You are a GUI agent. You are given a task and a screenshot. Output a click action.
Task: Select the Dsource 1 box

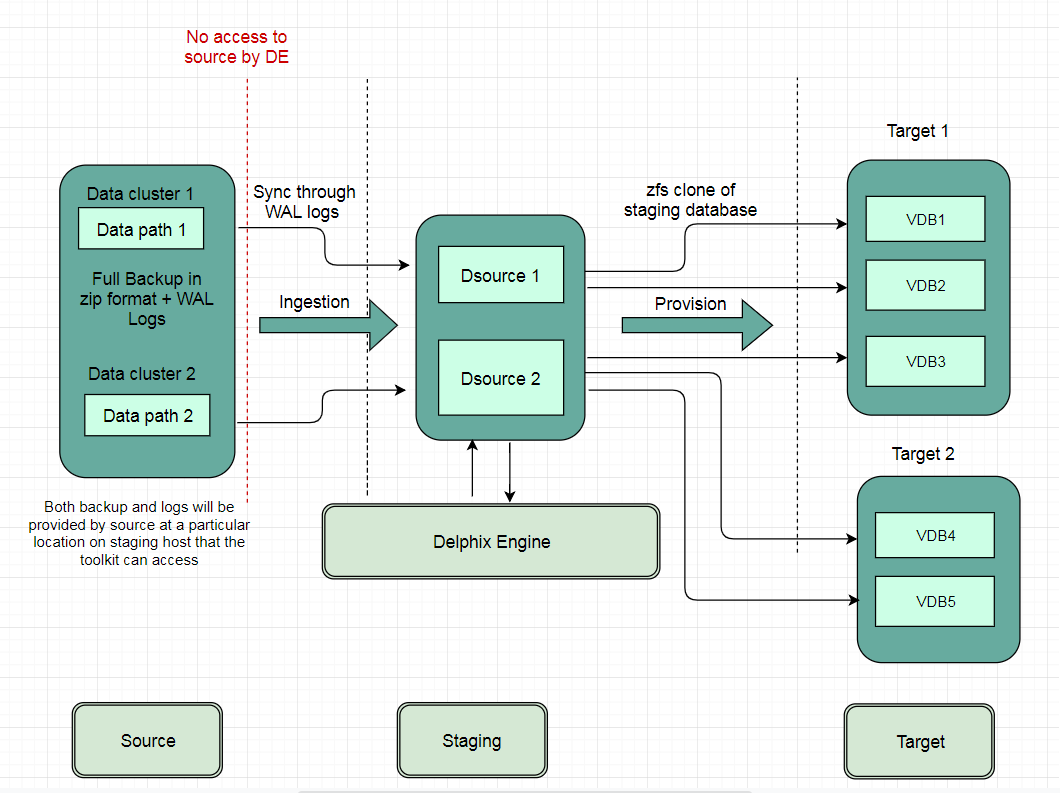500,276
